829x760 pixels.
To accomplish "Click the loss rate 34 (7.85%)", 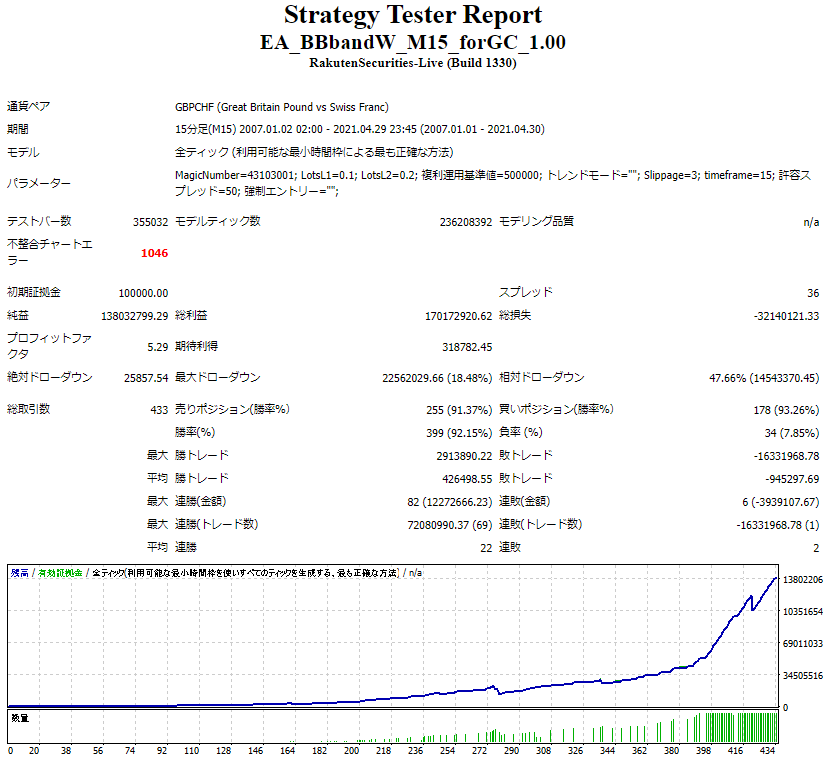I will point(792,433).
